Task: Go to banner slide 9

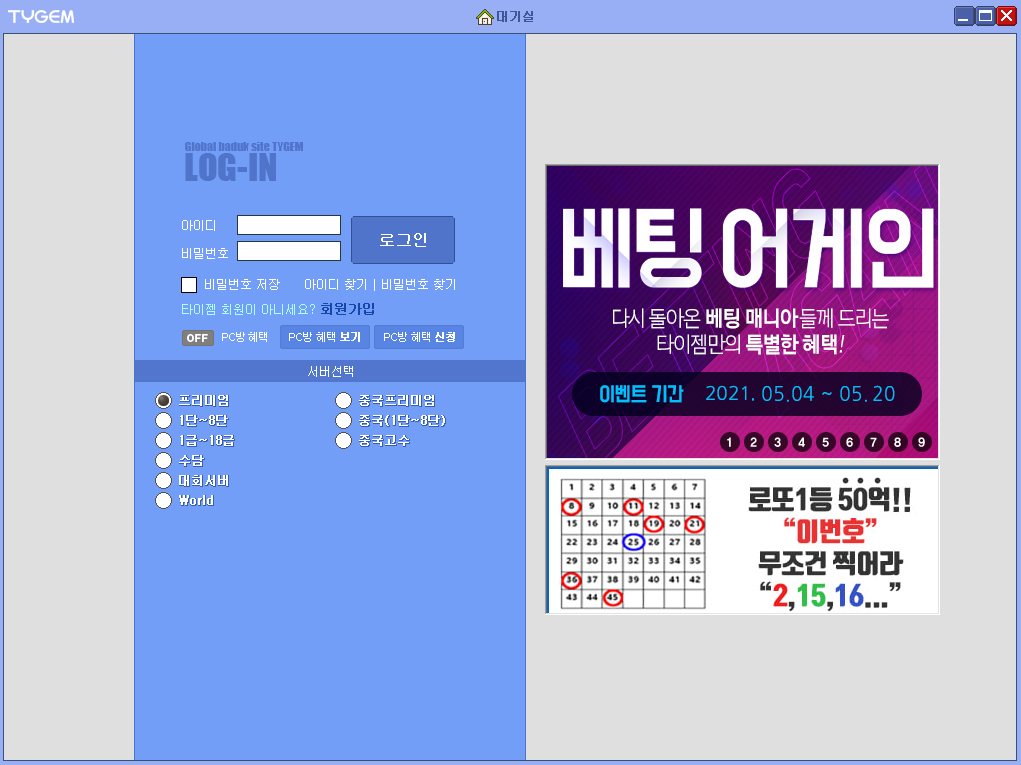Action: [x=921, y=442]
